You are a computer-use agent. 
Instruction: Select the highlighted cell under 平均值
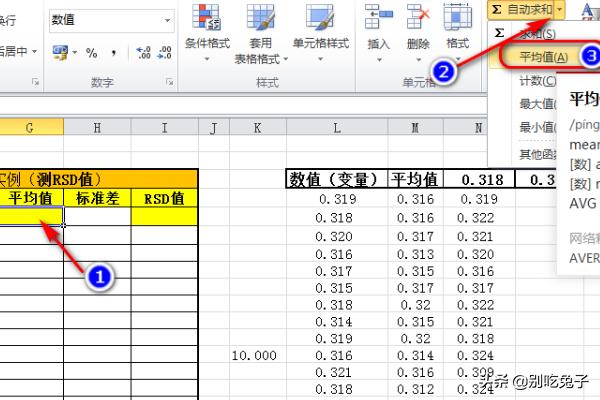[x=31, y=216]
